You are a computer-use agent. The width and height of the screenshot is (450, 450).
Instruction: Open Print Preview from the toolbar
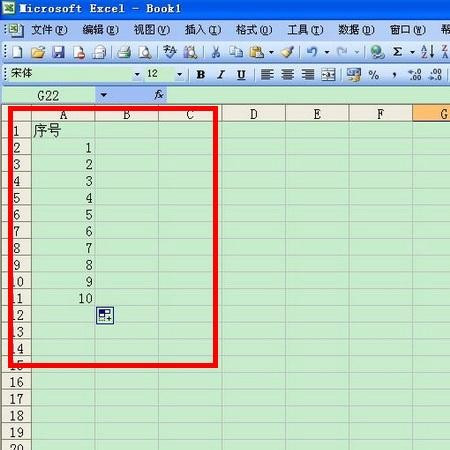145,52
